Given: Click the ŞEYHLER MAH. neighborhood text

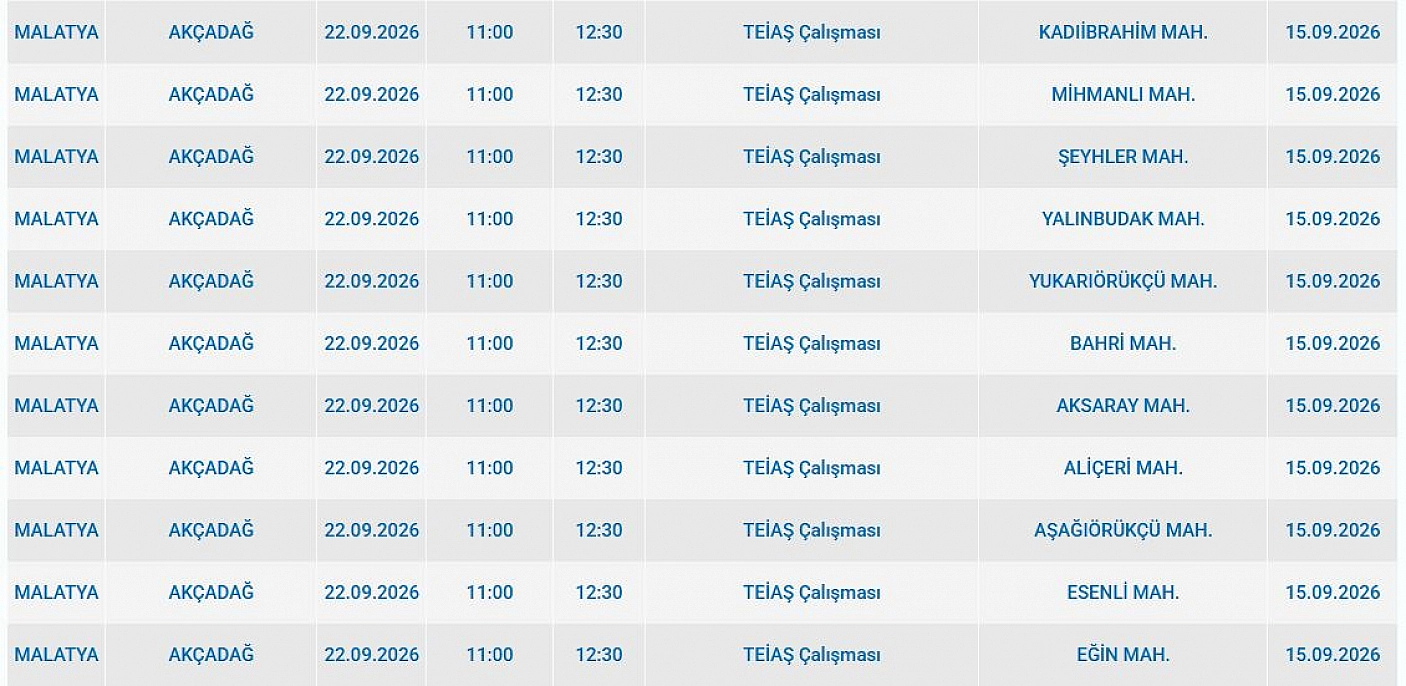Looking at the screenshot, I should [x=1123, y=156].
